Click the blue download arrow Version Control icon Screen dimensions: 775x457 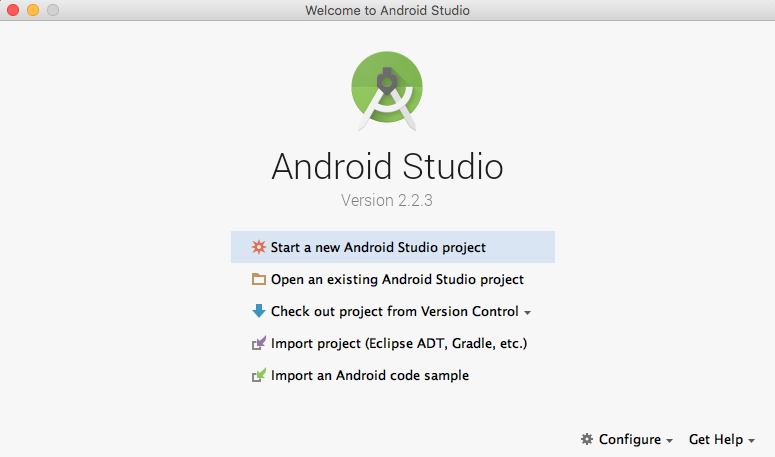[x=259, y=311]
